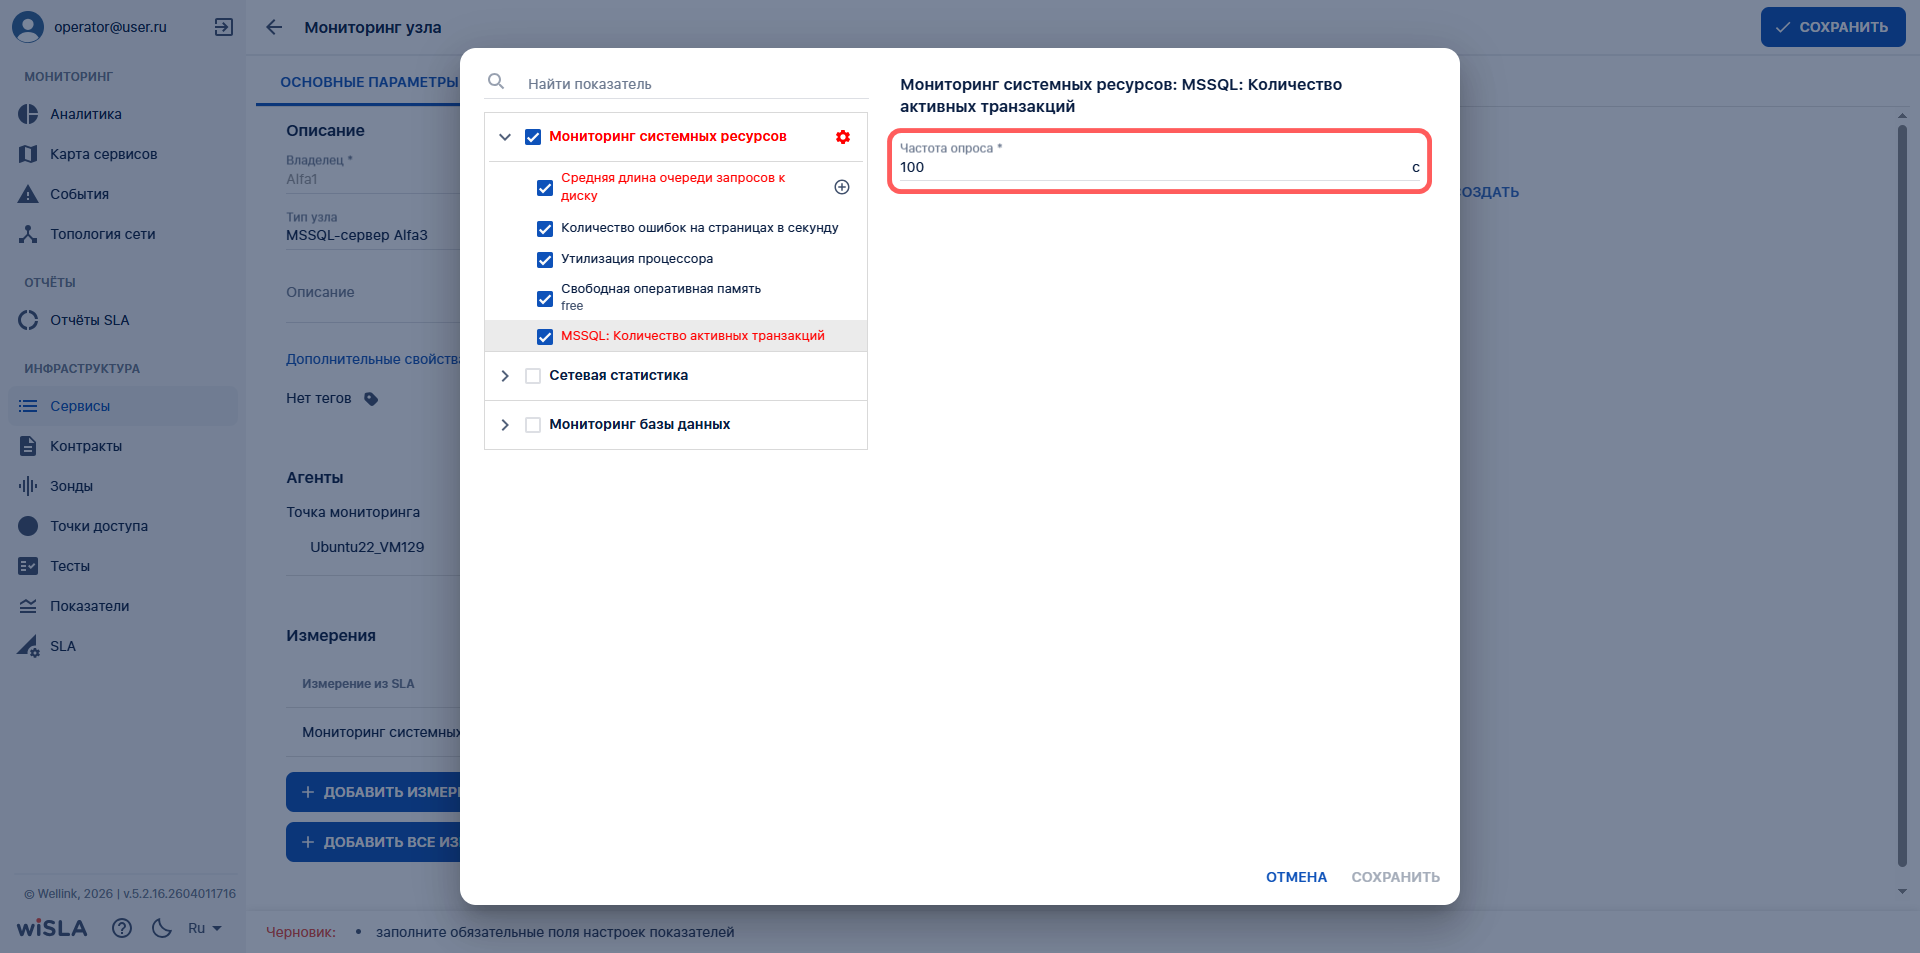Uncheck Свободная оперативная память checkbox
Viewport: 1920px width, 953px height.
pos(545,299)
